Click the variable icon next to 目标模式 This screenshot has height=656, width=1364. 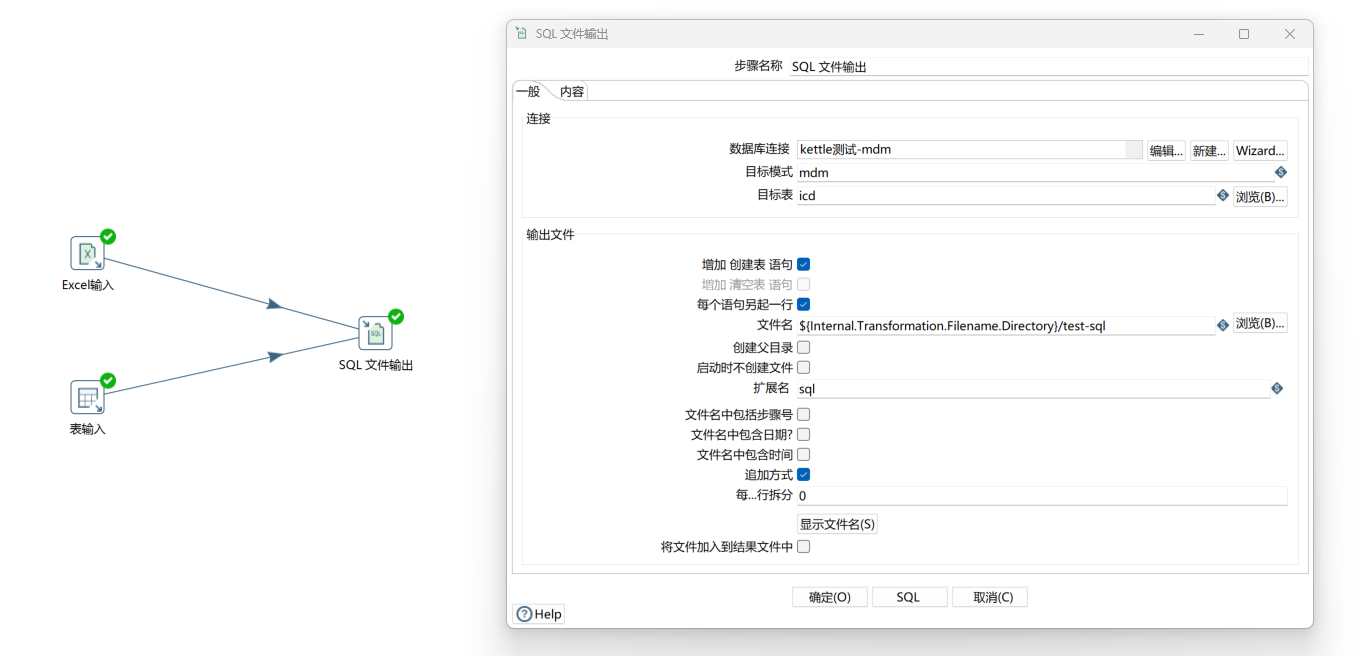click(x=1280, y=171)
